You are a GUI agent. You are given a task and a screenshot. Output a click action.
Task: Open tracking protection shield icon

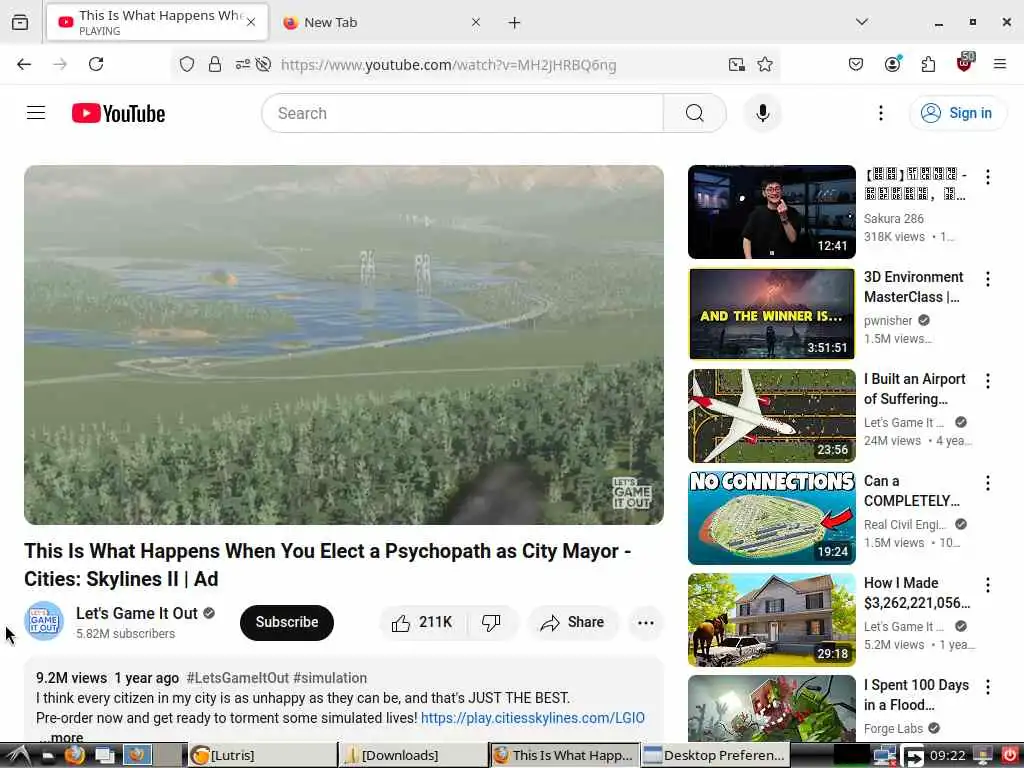(x=187, y=64)
